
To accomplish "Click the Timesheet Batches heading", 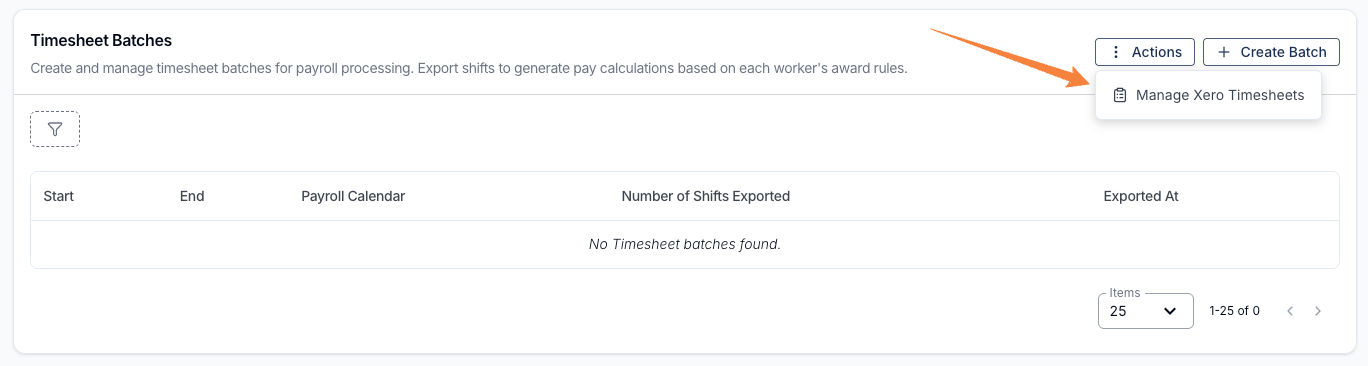I will [x=101, y=41].
